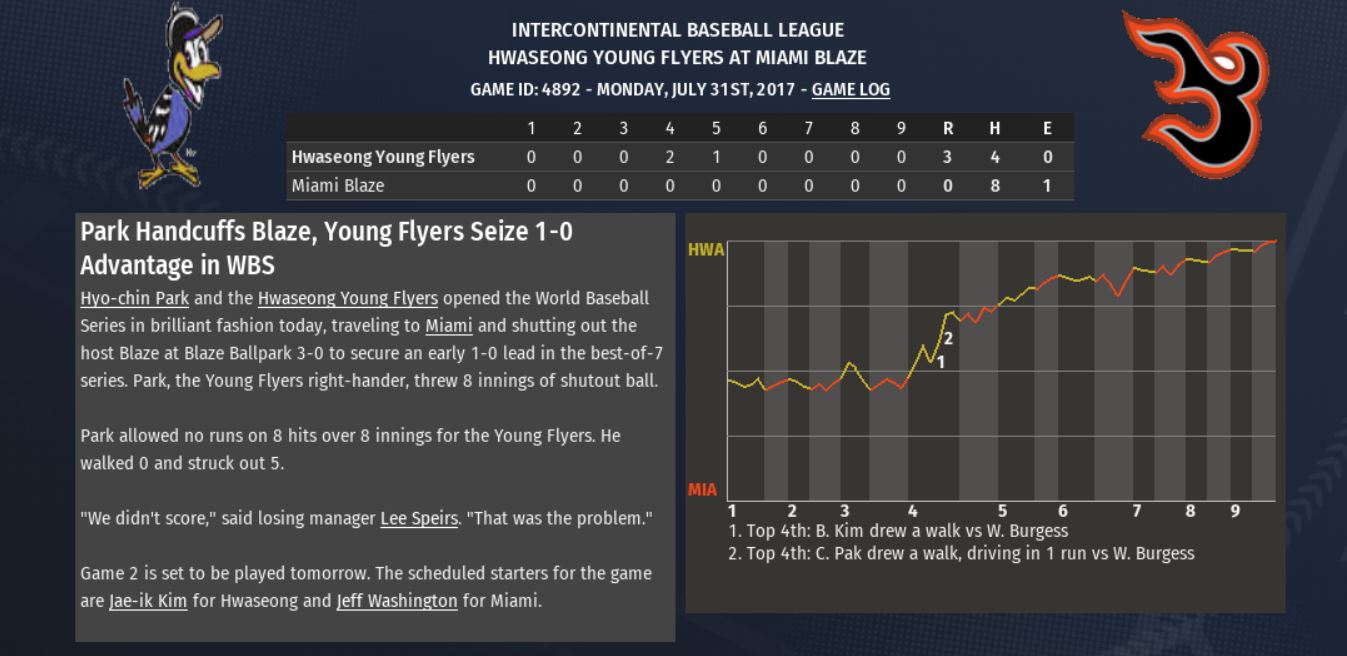Image resolution: width=1347 pixels, height=656 pixels.
Task: View manager Lee Speirs' profile
Action: (419, 519)
